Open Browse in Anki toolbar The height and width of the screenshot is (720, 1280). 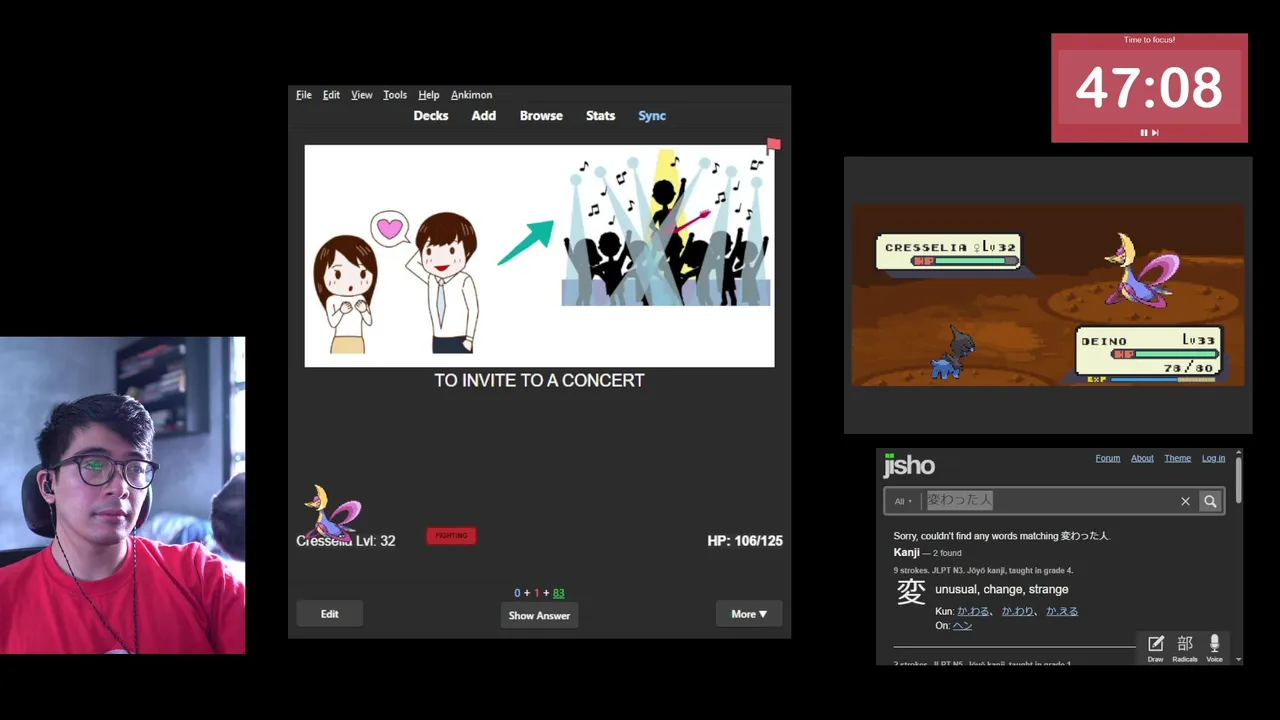(x=541, y=116)
